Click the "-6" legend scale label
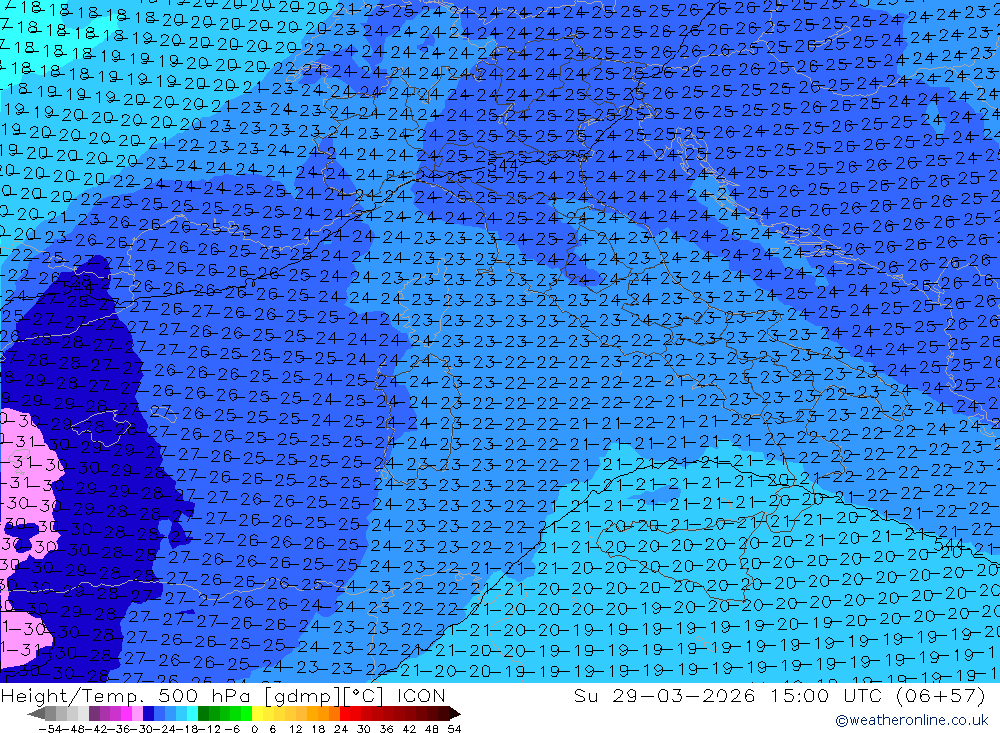This screenshot has height=733, width=1000. pos(232,729)
